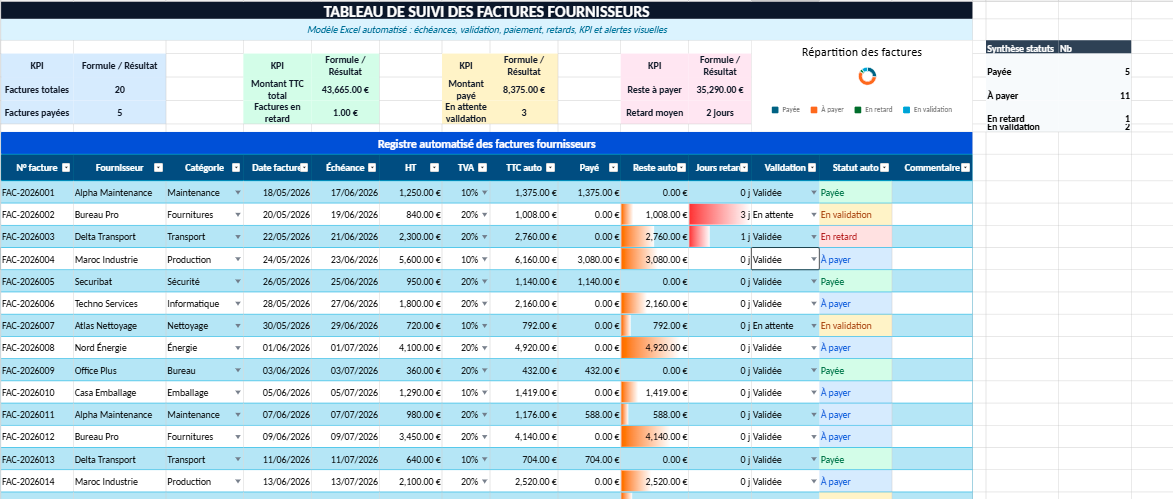Select Factures totales value 20
The image size is (1173, 499).
click(119, 89)
